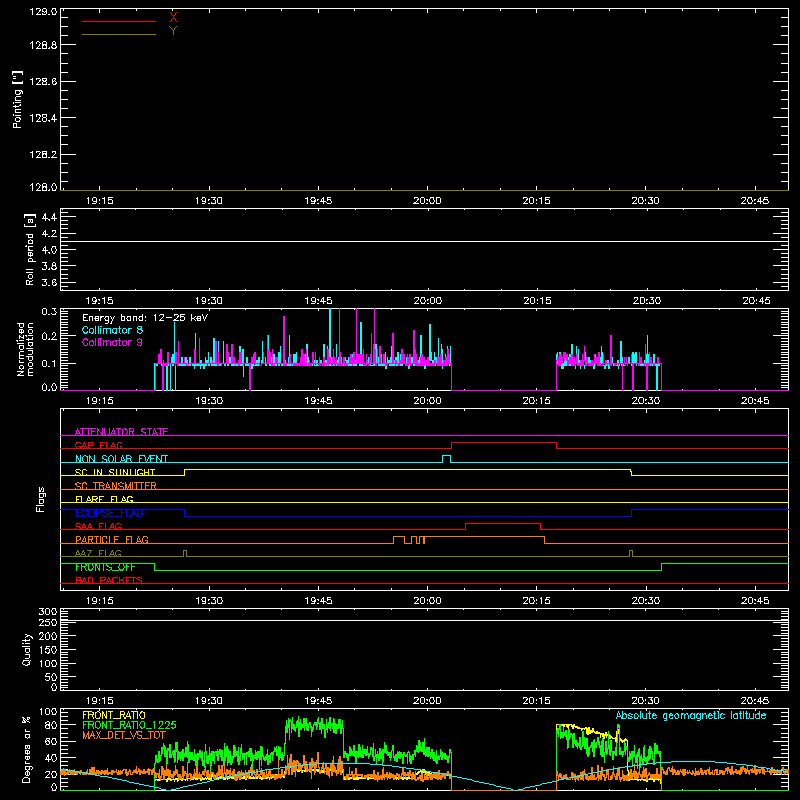Click the PARTICLE_FLAG label
800x800 pixels.
(112, 539)
